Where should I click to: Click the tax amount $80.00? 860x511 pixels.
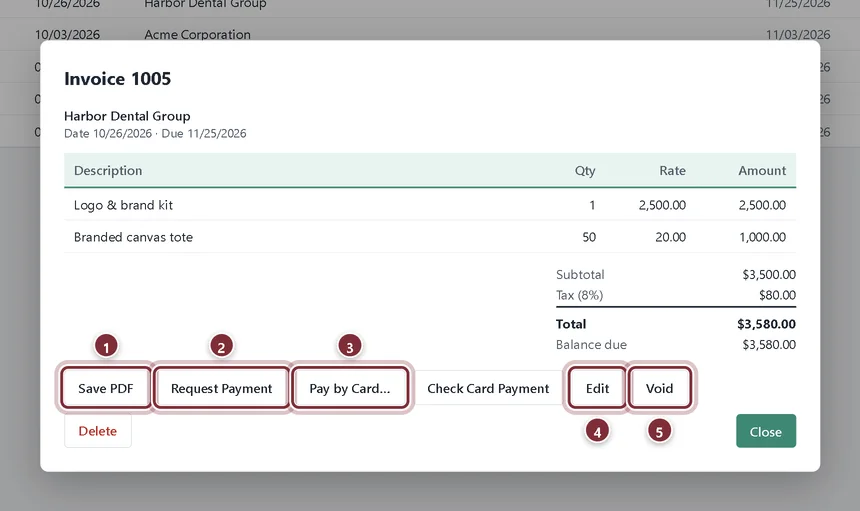777,295
